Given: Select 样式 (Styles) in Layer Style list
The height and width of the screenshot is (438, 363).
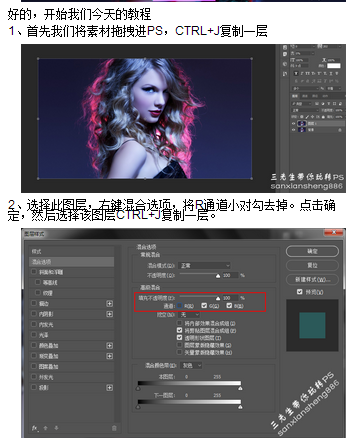Looking at the screenshot, I should tap(72, 251).
